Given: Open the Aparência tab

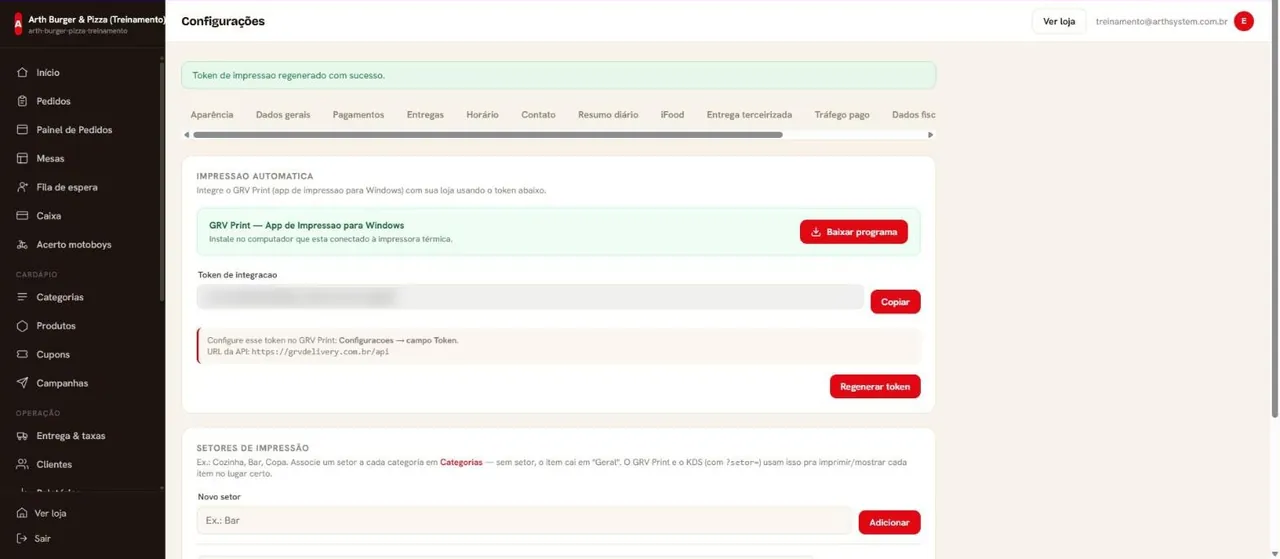Looking at the screenshot, I should tap(212, 115).
